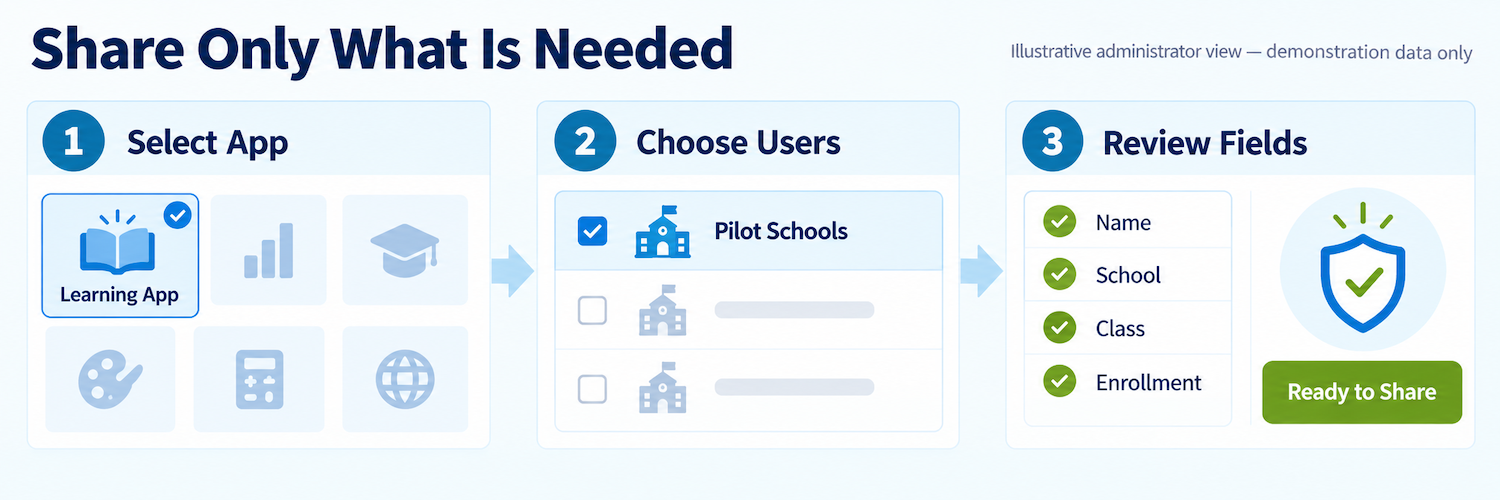The image size is (1500, 500).
Task: Choose the bar chart app icon
Action: 268,250
